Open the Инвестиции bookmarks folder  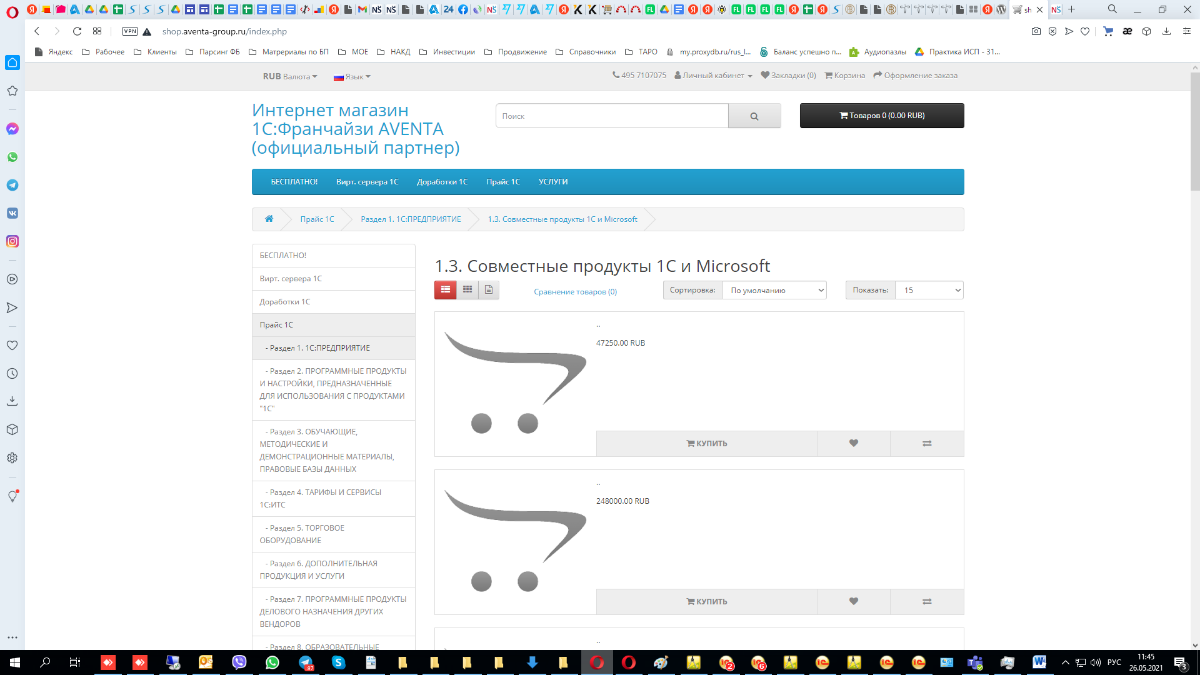coord(447,51)
